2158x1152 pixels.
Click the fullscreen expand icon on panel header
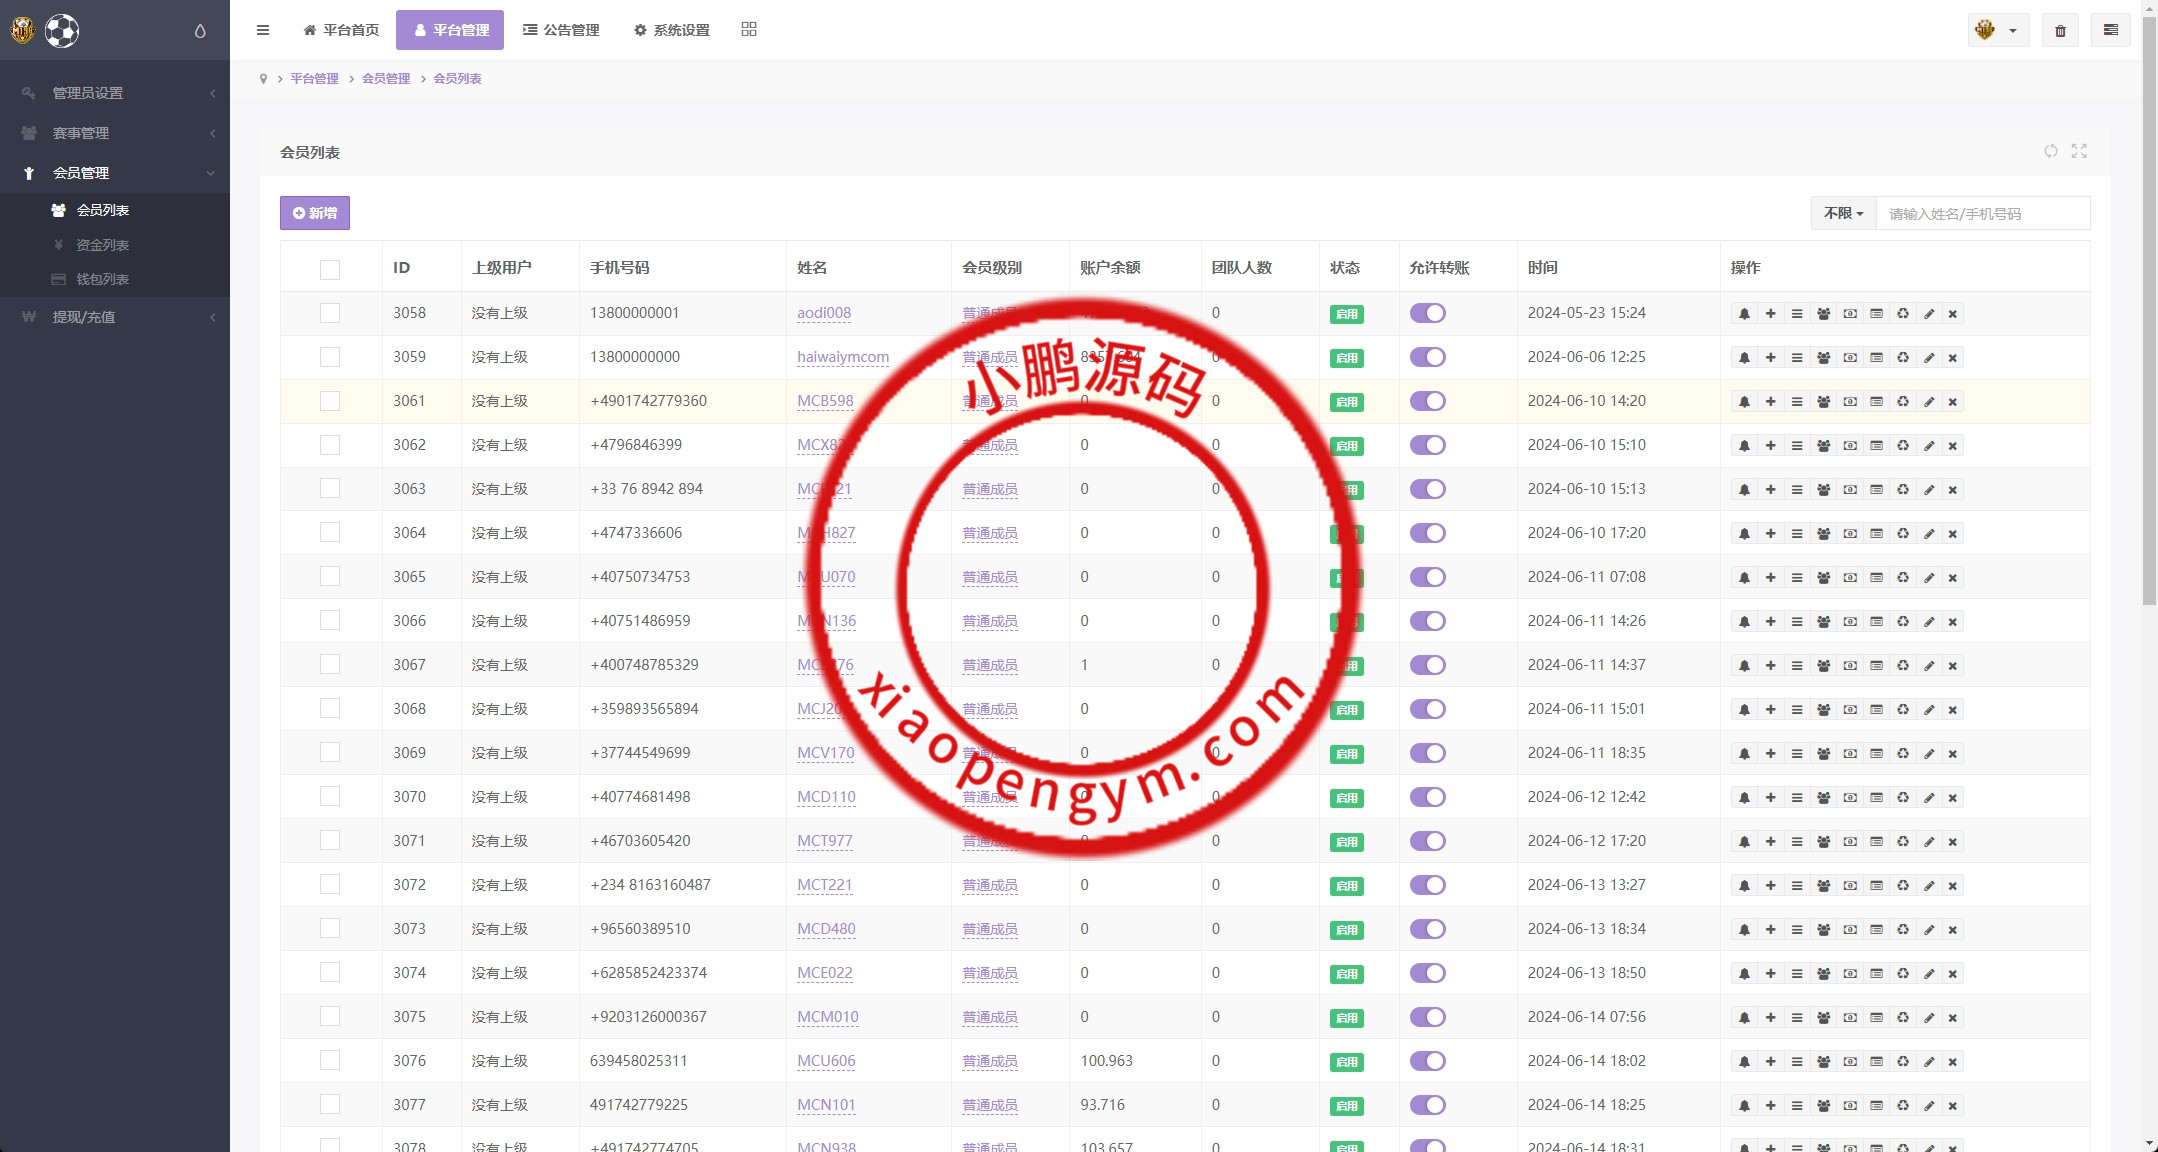[2079, 151]
